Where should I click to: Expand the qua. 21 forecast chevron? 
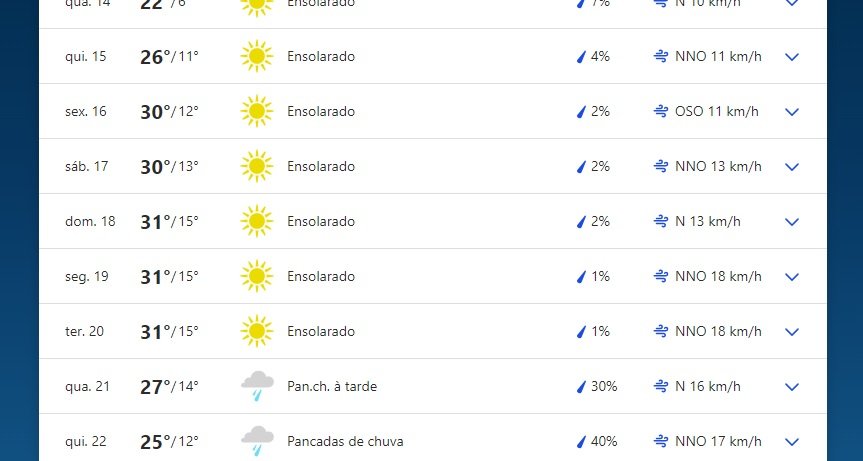pyautogui.click(x=791, y=387)
